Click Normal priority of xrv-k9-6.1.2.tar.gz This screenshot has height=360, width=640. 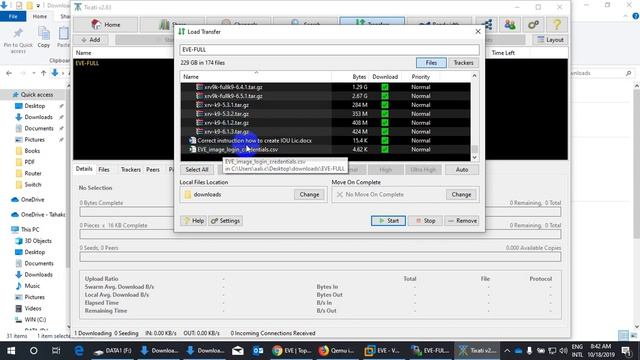tap(420, 122)
